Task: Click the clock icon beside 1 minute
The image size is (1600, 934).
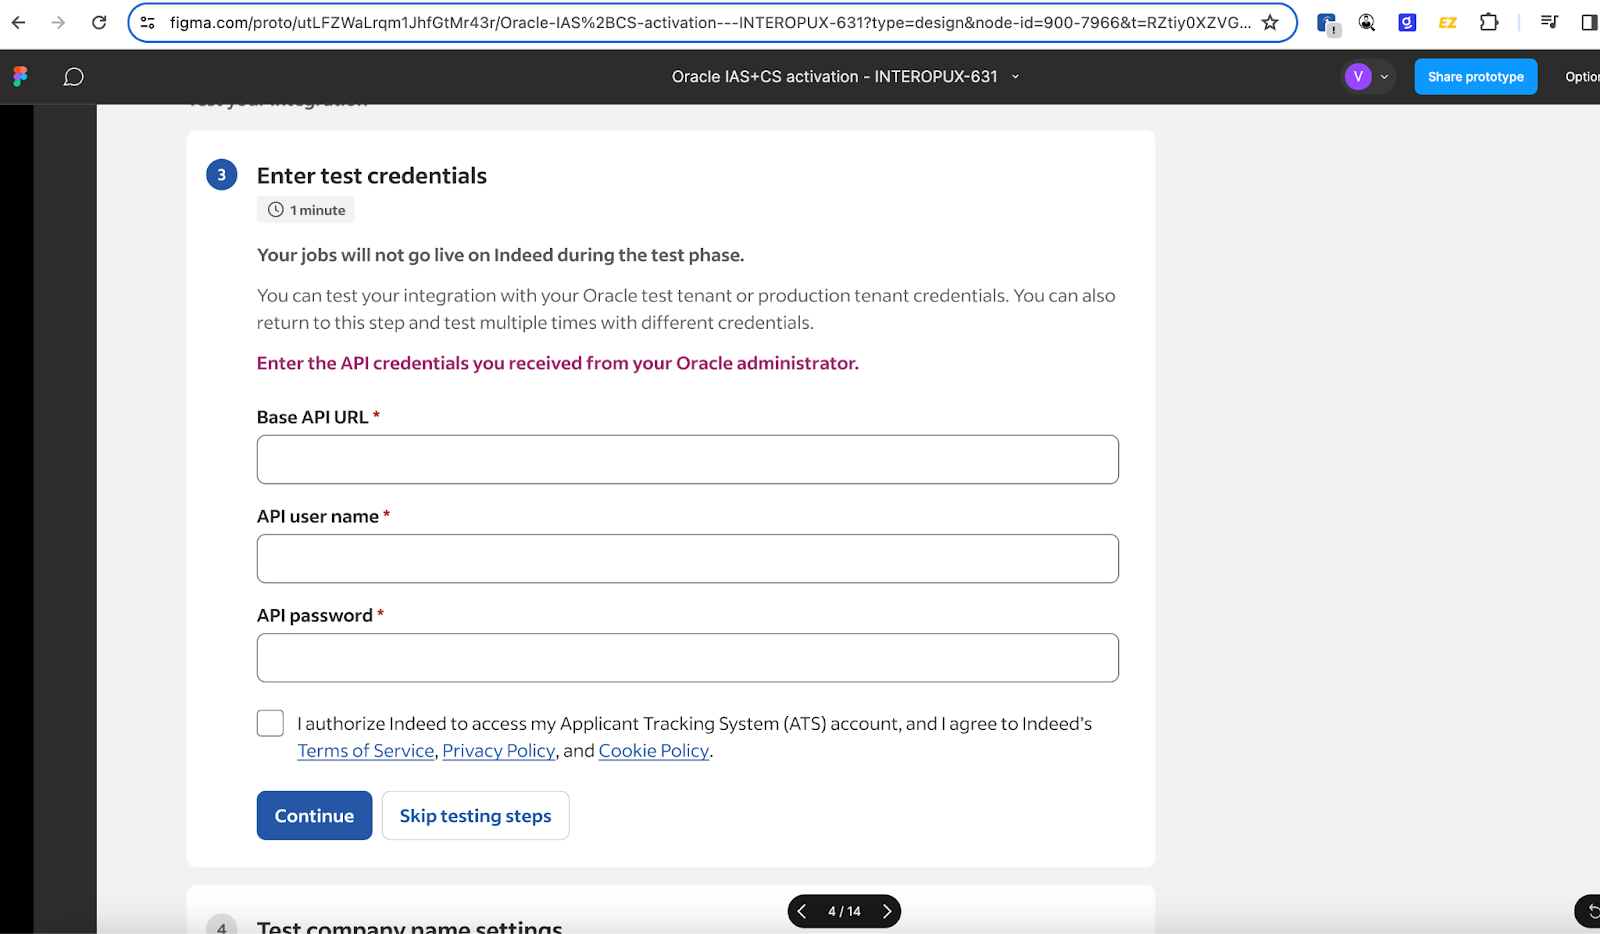Action: coord(276,210)
